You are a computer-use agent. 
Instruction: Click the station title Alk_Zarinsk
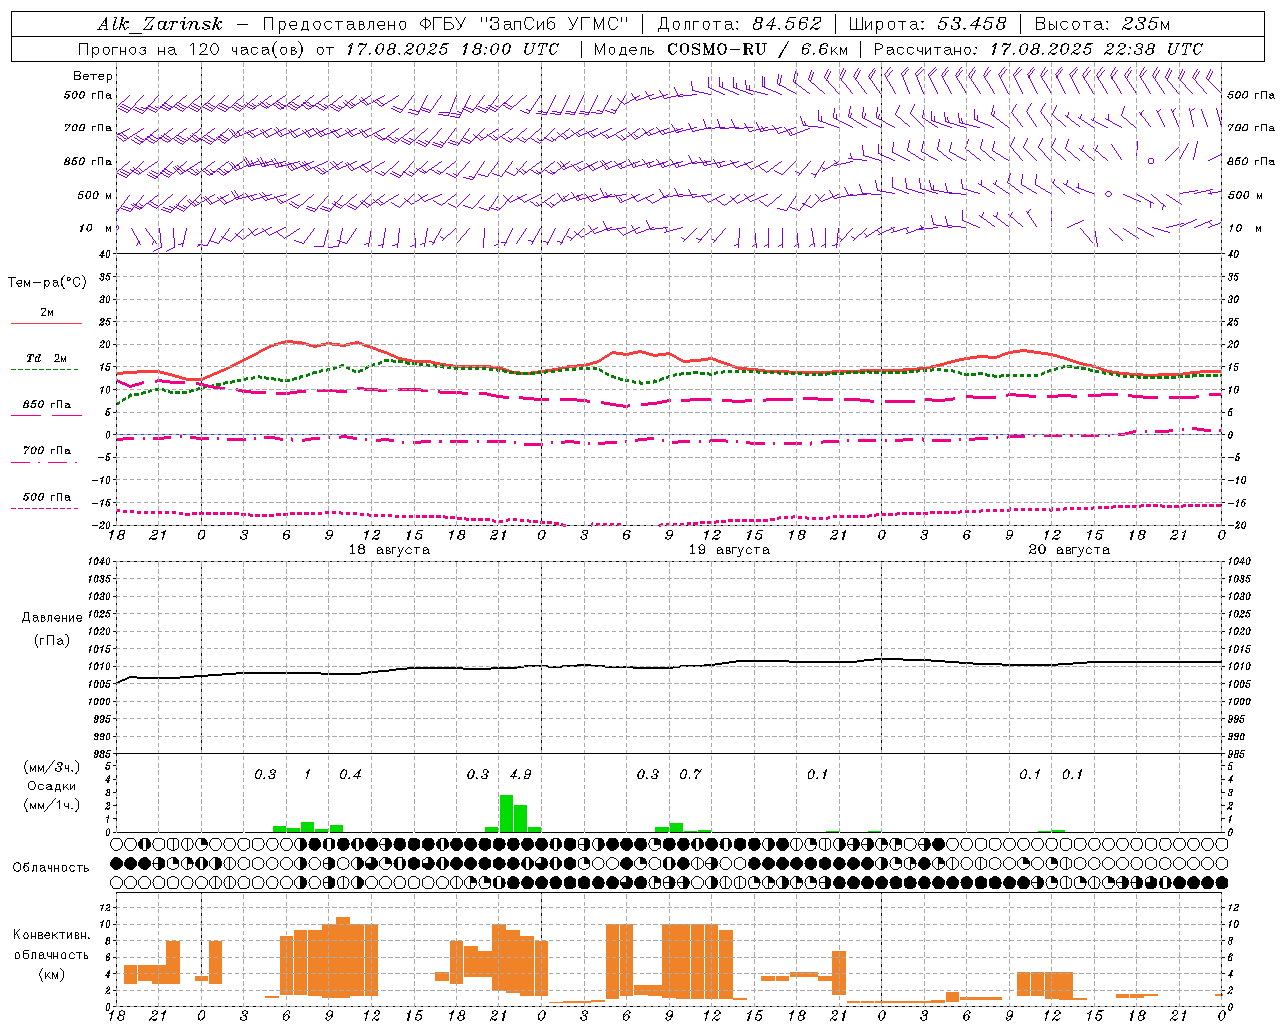point(159,24)
